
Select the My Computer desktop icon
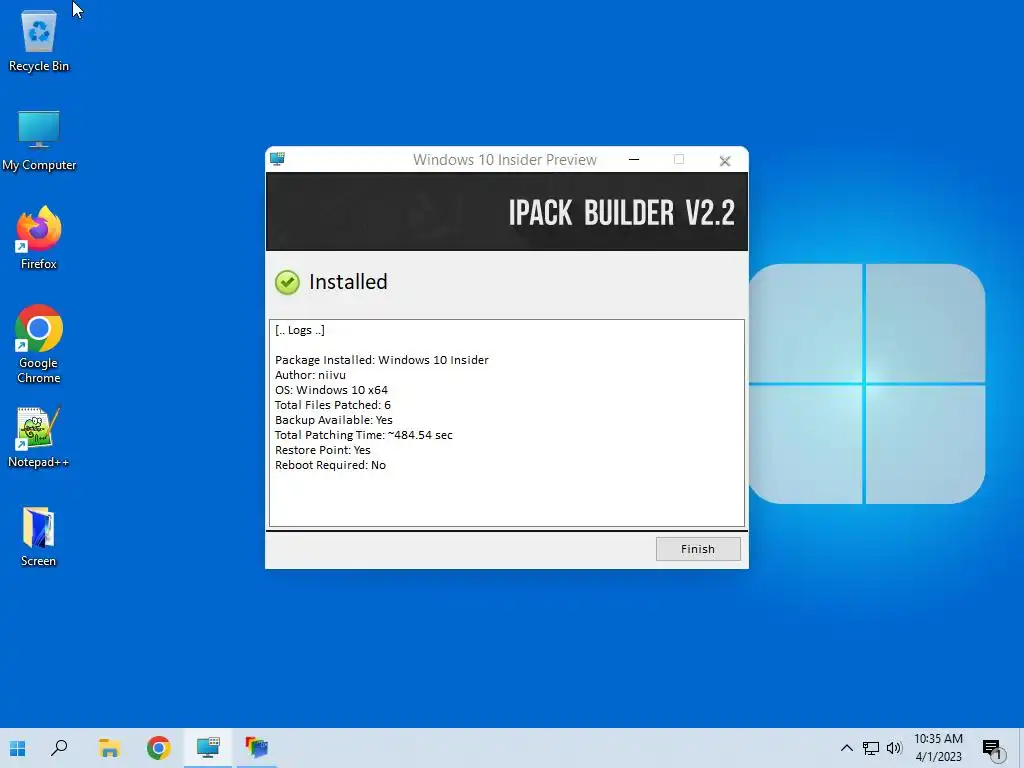click(39, 140)
